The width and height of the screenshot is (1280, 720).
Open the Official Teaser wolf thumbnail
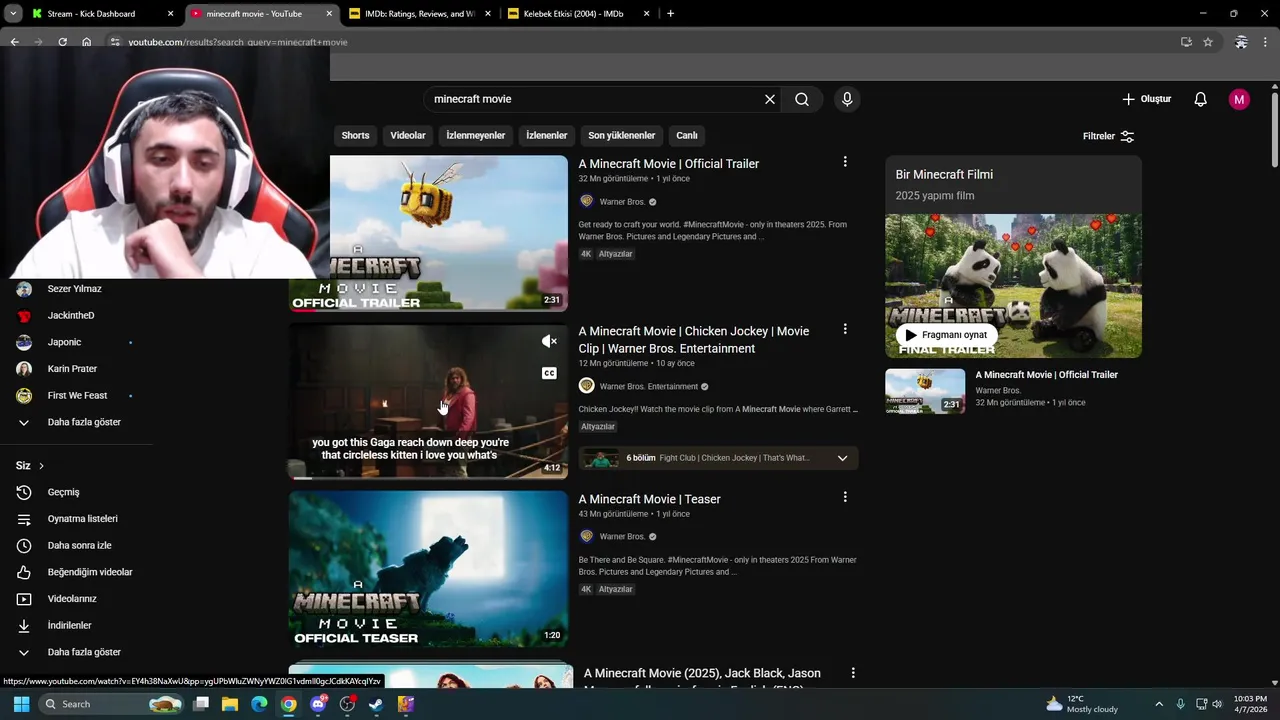click(x=428, y=569)
